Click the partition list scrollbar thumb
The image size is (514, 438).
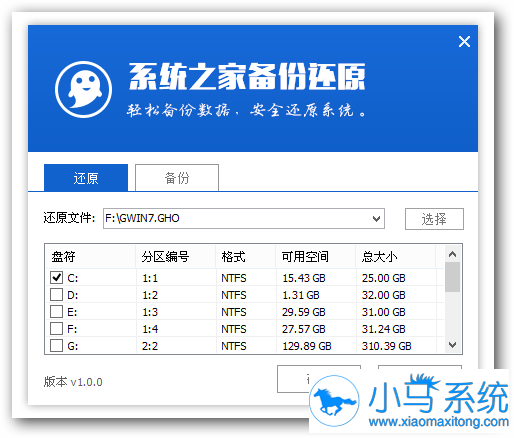[452, 277]
